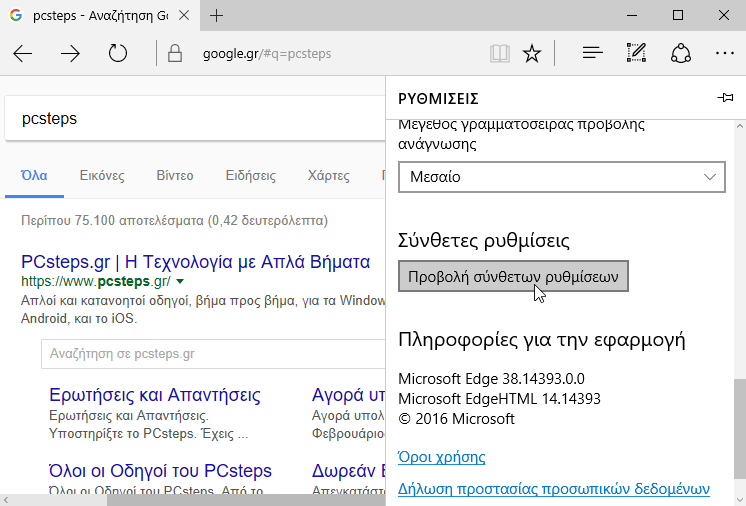Click the Αναζήτηση σε pcsteps.gr field
The width and height of the screenshot is (746, 506).
click(213, 354)
